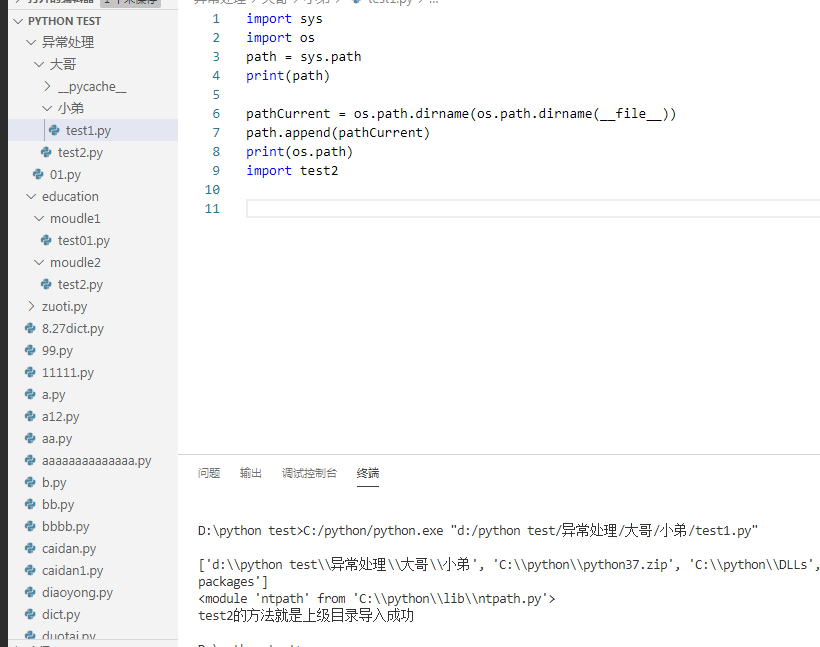Image resolution: width=820 pixels, height=647 pixels.
Task: Select the education folder name
Action: pyautogui.click(x=70, y=197)
